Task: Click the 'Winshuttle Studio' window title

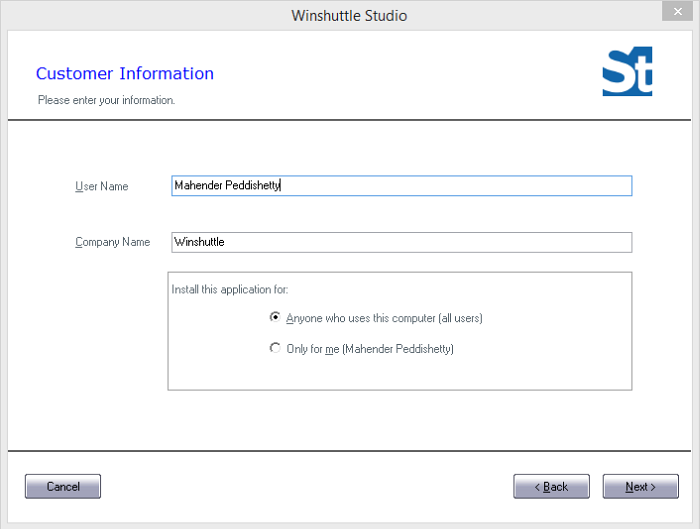Action: (349, 16)
